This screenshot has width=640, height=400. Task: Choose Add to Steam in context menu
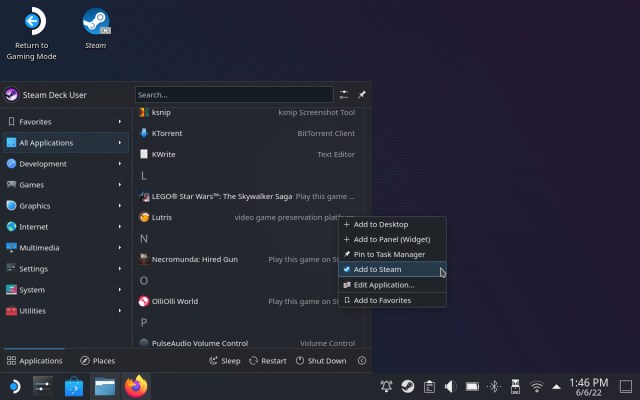392,269
